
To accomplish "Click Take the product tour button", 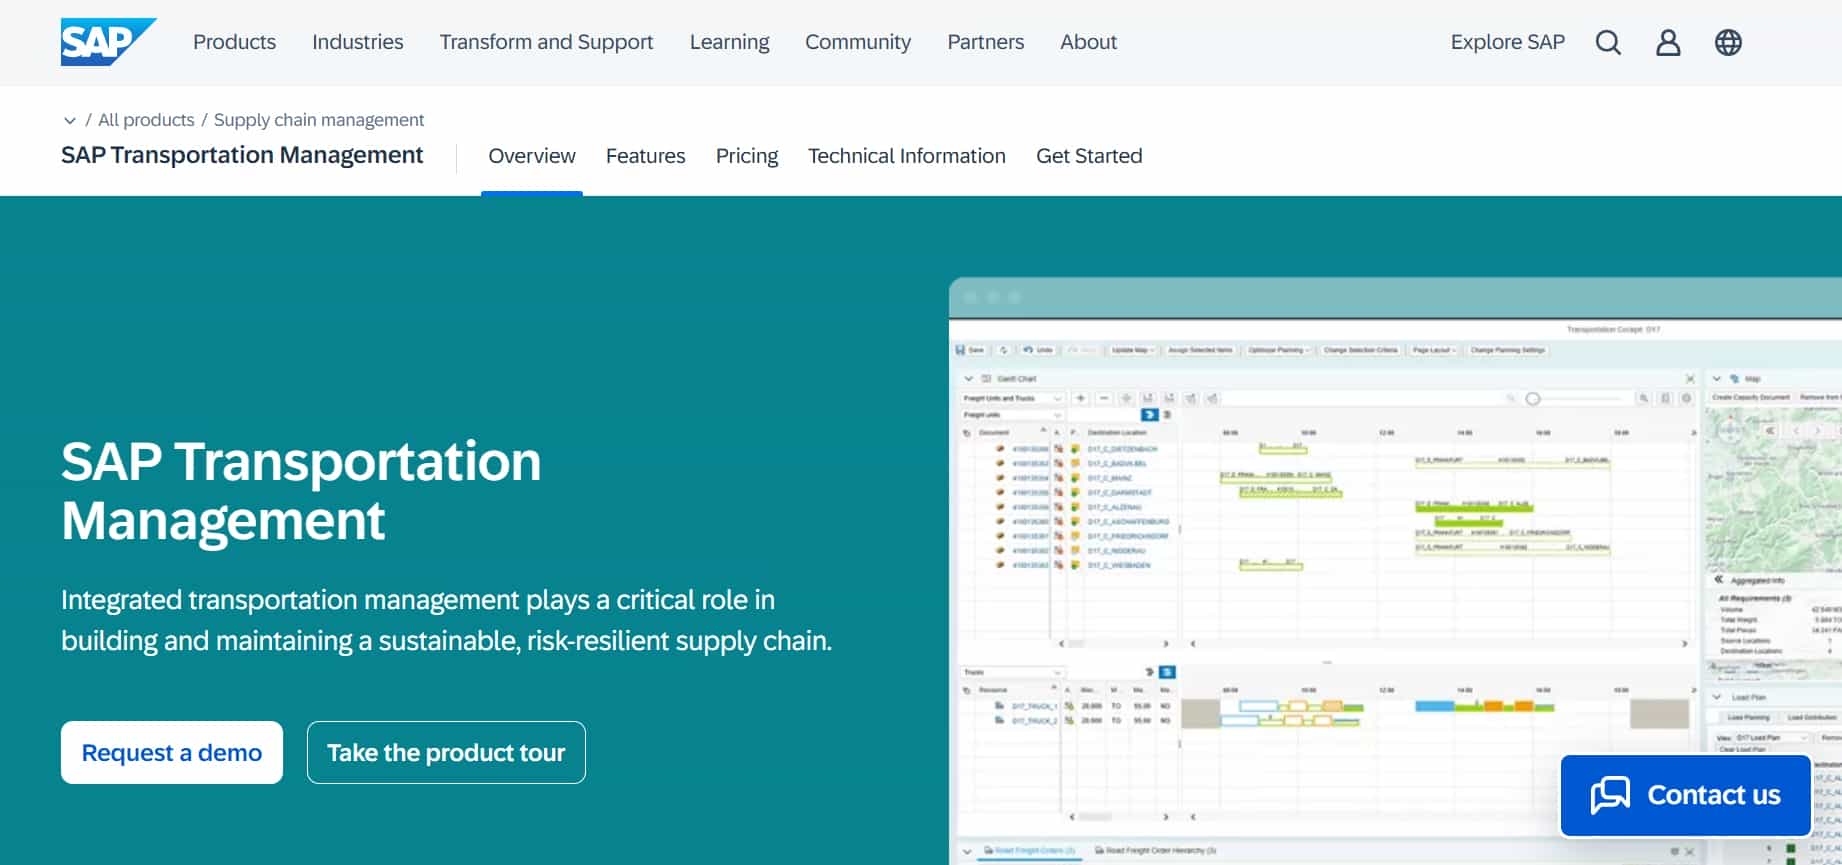I will click(446, 752).
